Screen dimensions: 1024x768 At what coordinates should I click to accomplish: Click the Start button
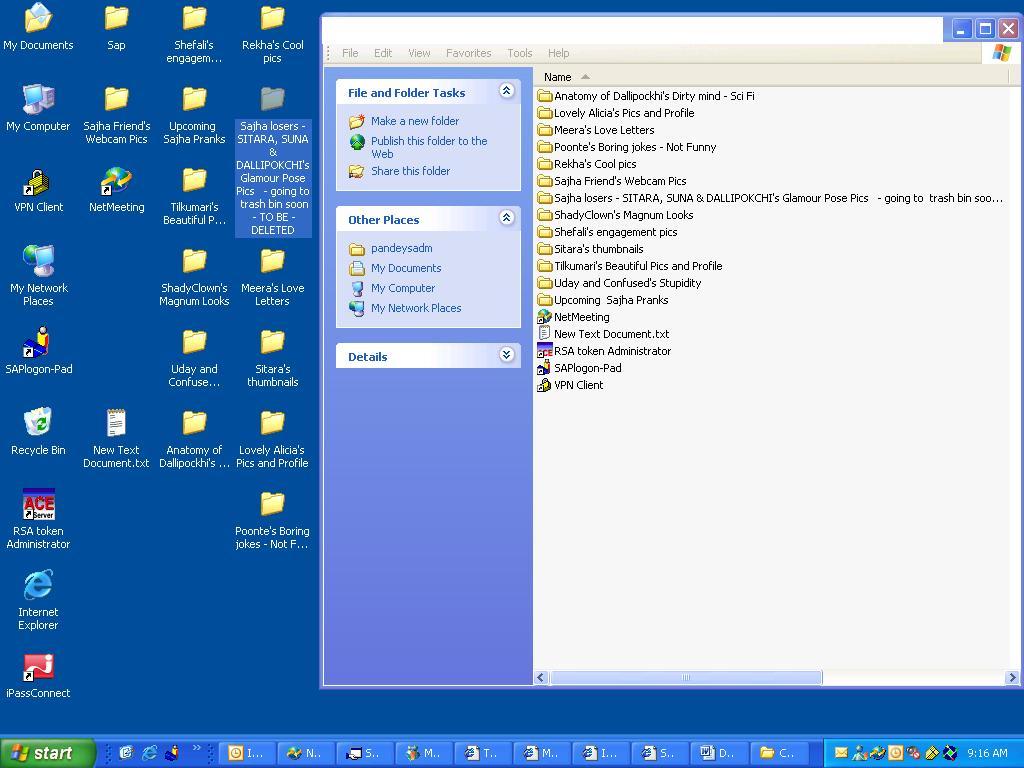coord(47,753)
